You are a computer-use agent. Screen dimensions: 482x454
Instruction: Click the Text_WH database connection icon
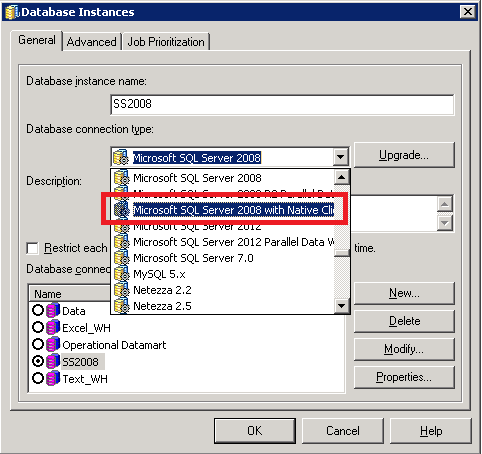click(53, 379)
